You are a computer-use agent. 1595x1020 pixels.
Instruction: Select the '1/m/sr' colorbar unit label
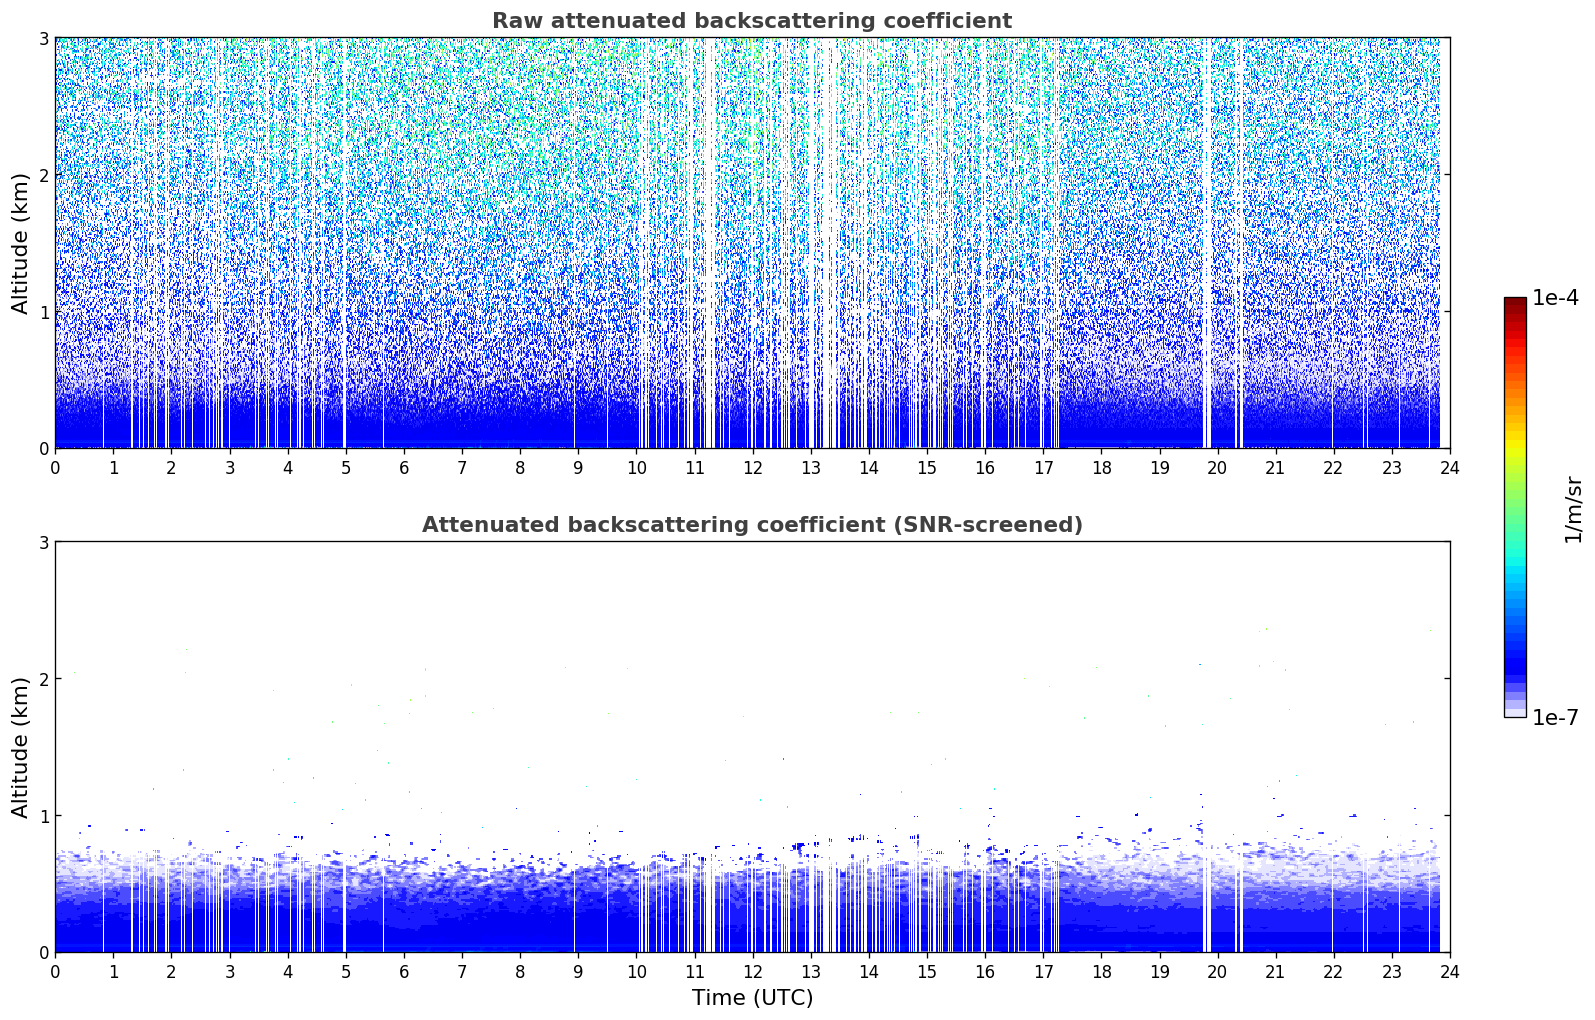(x=1573, y=508)
